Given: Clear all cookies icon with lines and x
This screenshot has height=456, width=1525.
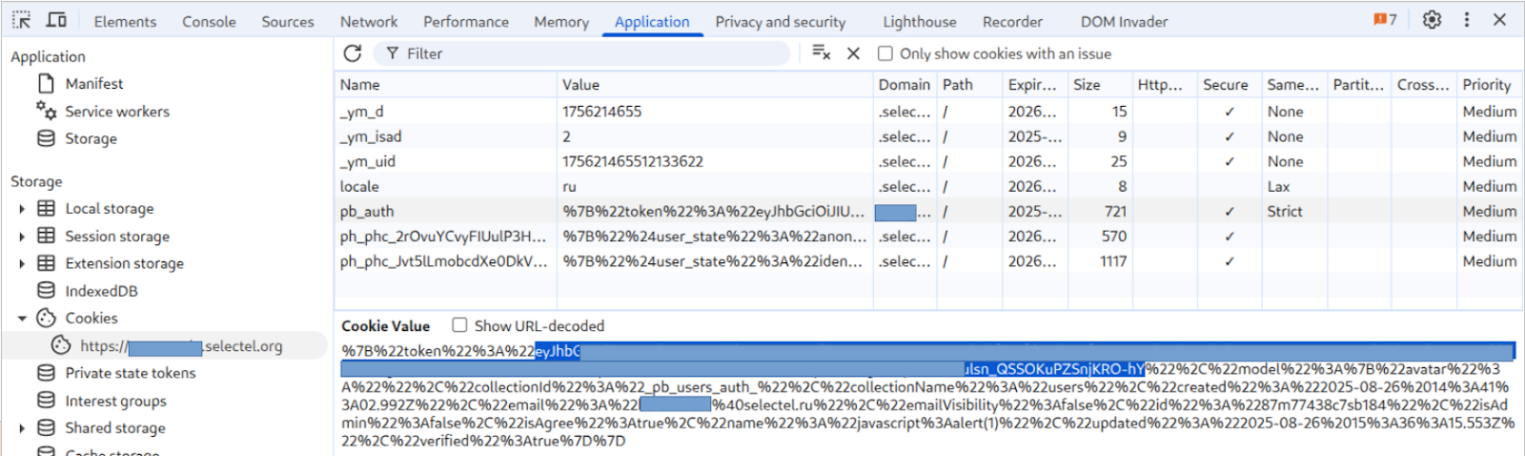Looking at the screenshot, I should tap(821, 53).
